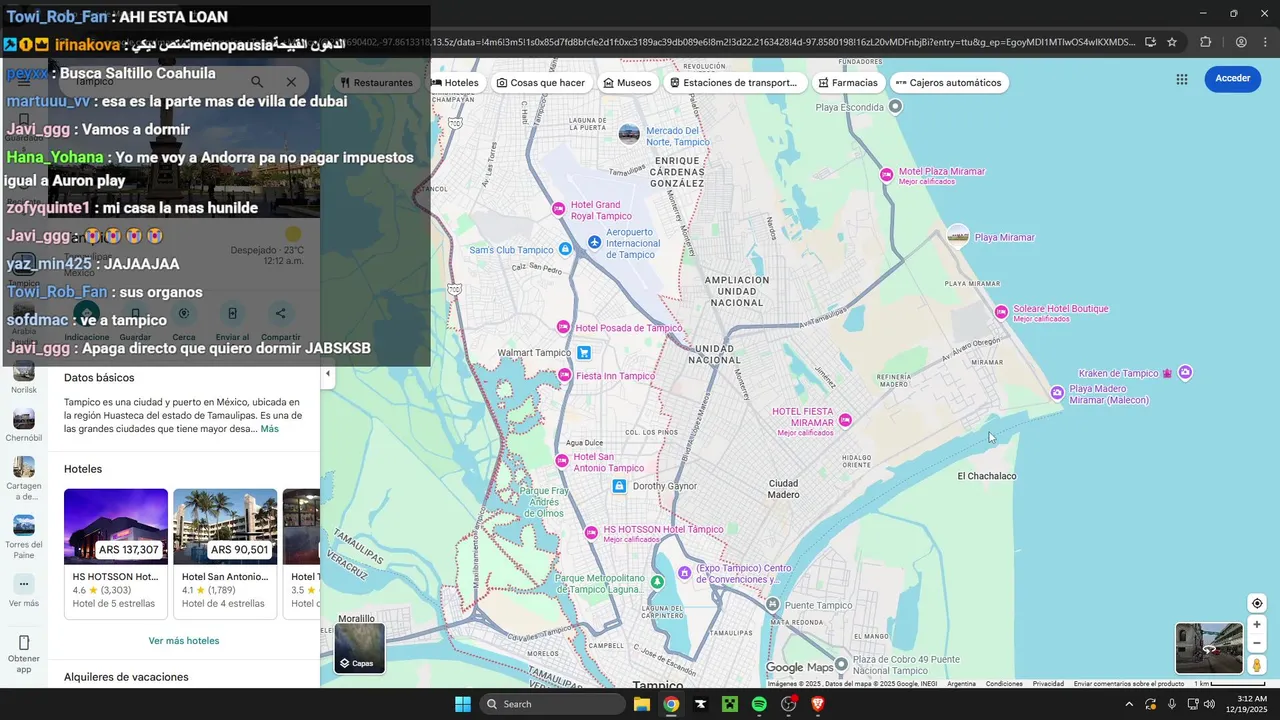Zoom out of the map
This screenshot has width=1280, height=720.
coord(1257,643)
